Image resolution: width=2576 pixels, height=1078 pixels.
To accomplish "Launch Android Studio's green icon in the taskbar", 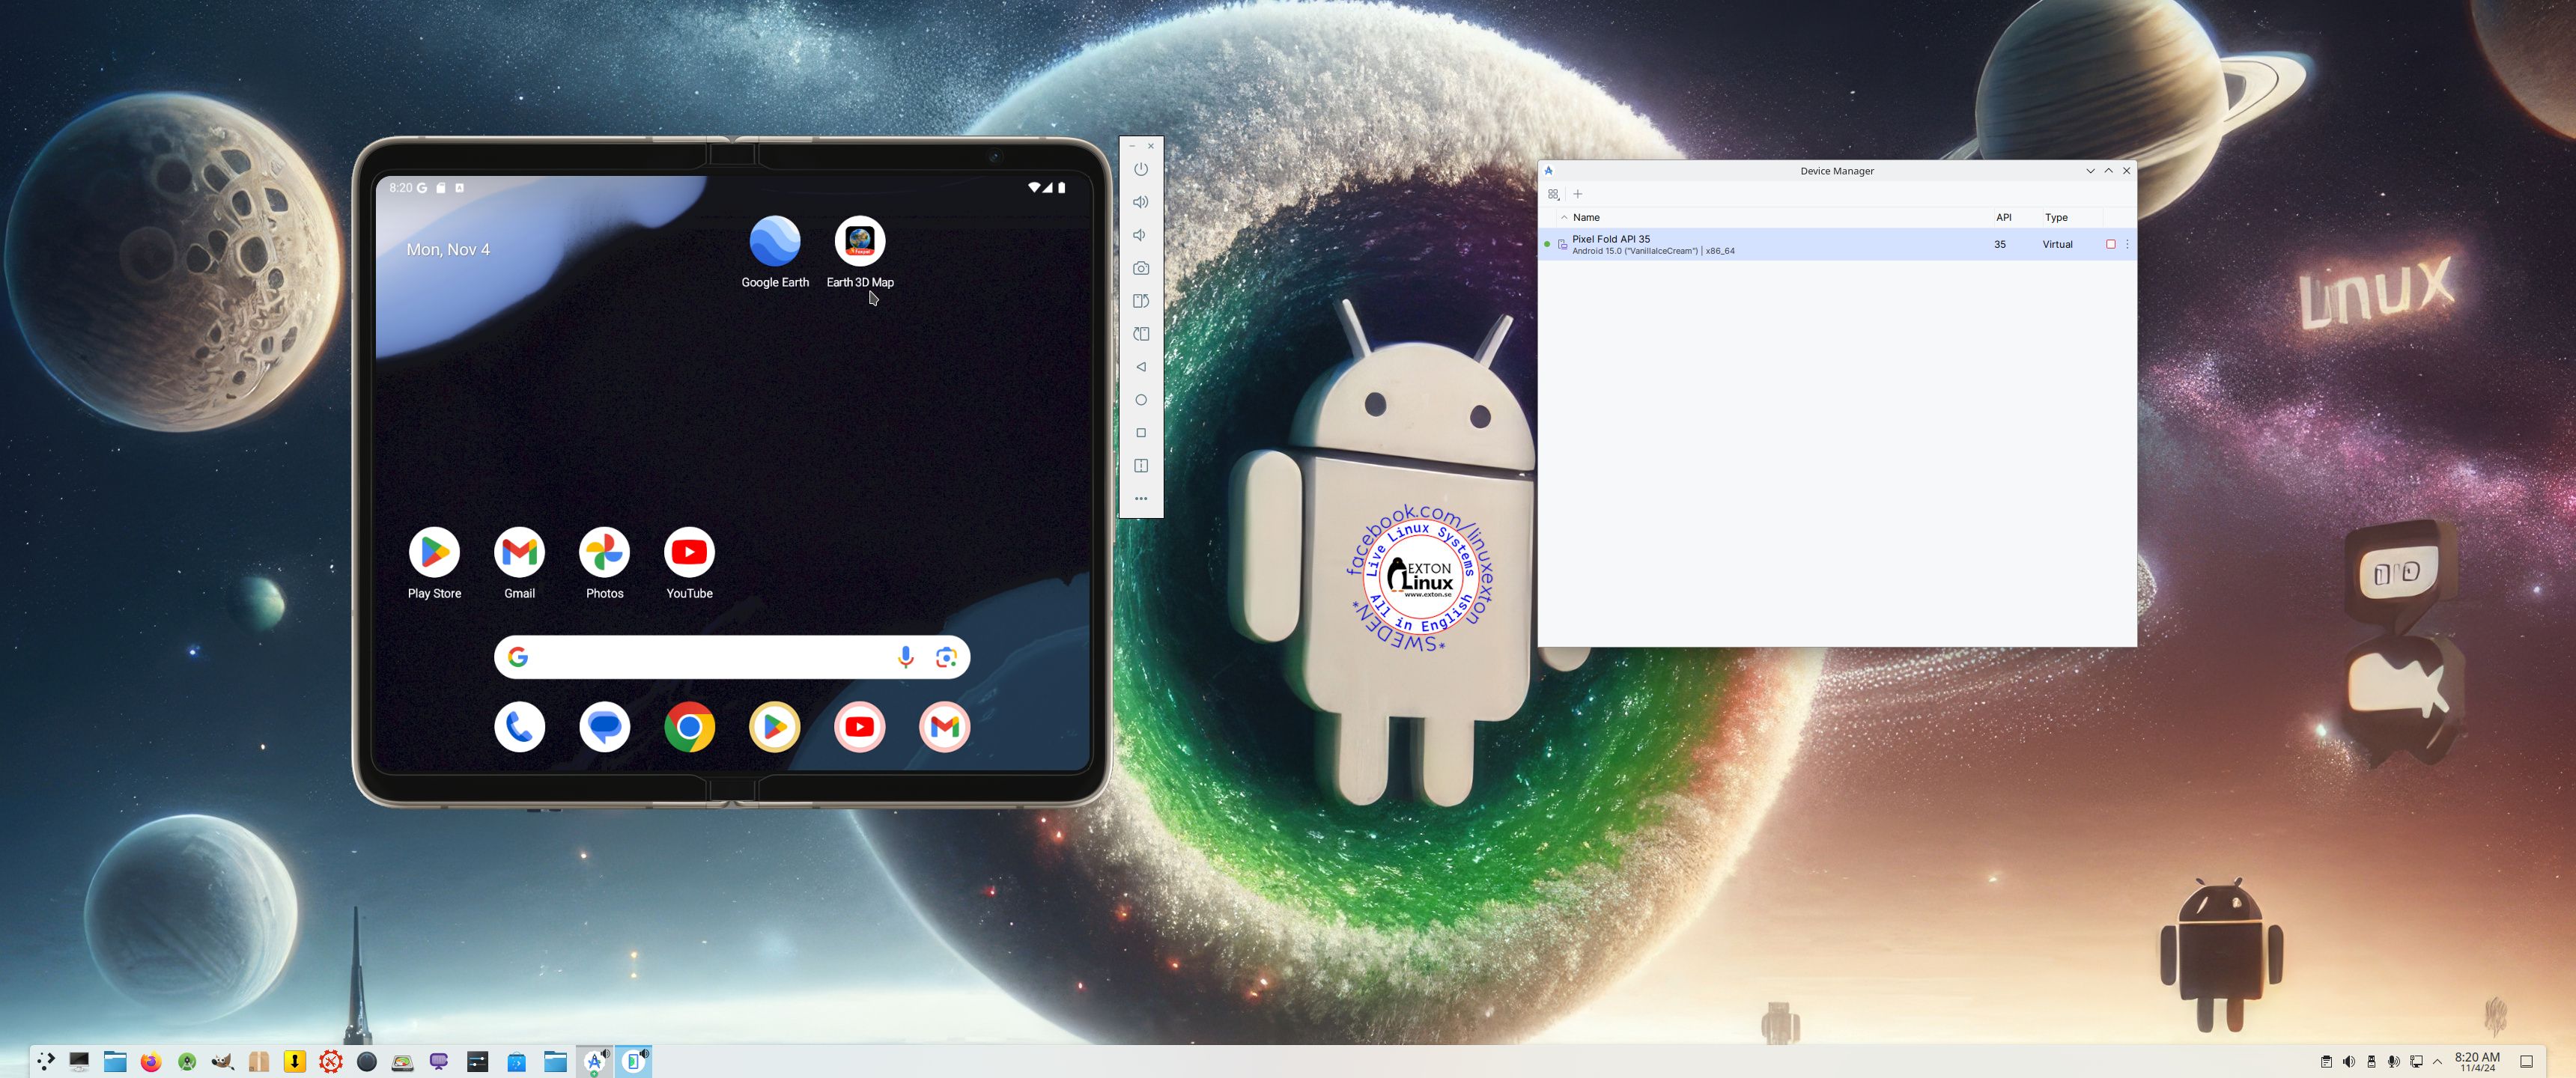I will point(187,1061).
